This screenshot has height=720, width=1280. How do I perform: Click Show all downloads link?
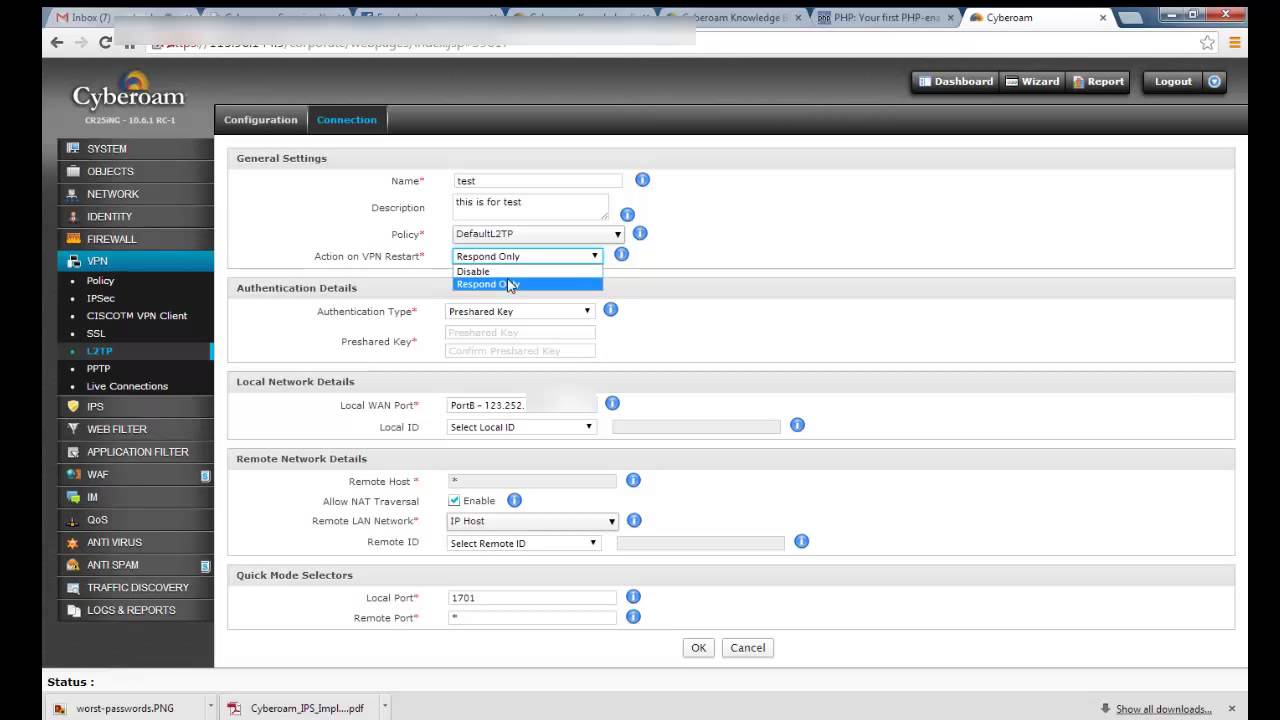click(1163, 709)
